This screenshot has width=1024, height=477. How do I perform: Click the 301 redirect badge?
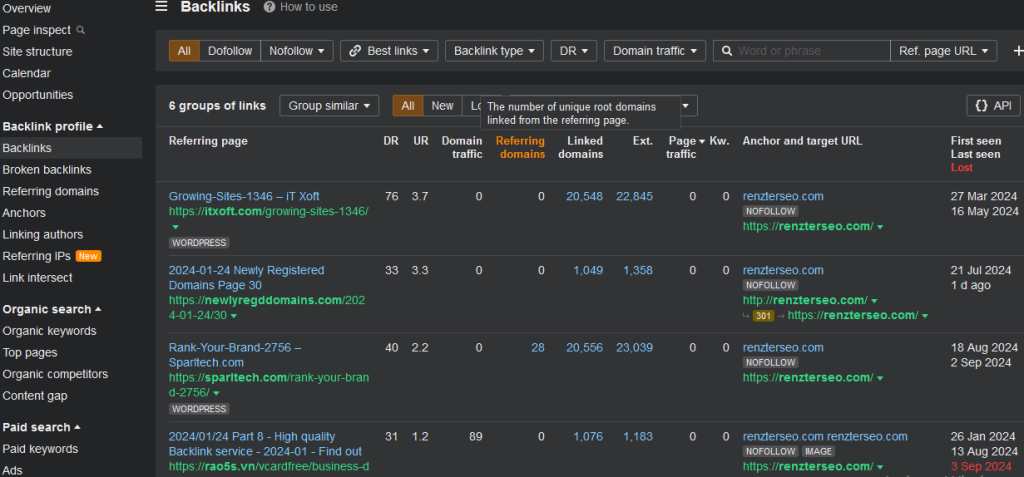(x=763, y=316)
